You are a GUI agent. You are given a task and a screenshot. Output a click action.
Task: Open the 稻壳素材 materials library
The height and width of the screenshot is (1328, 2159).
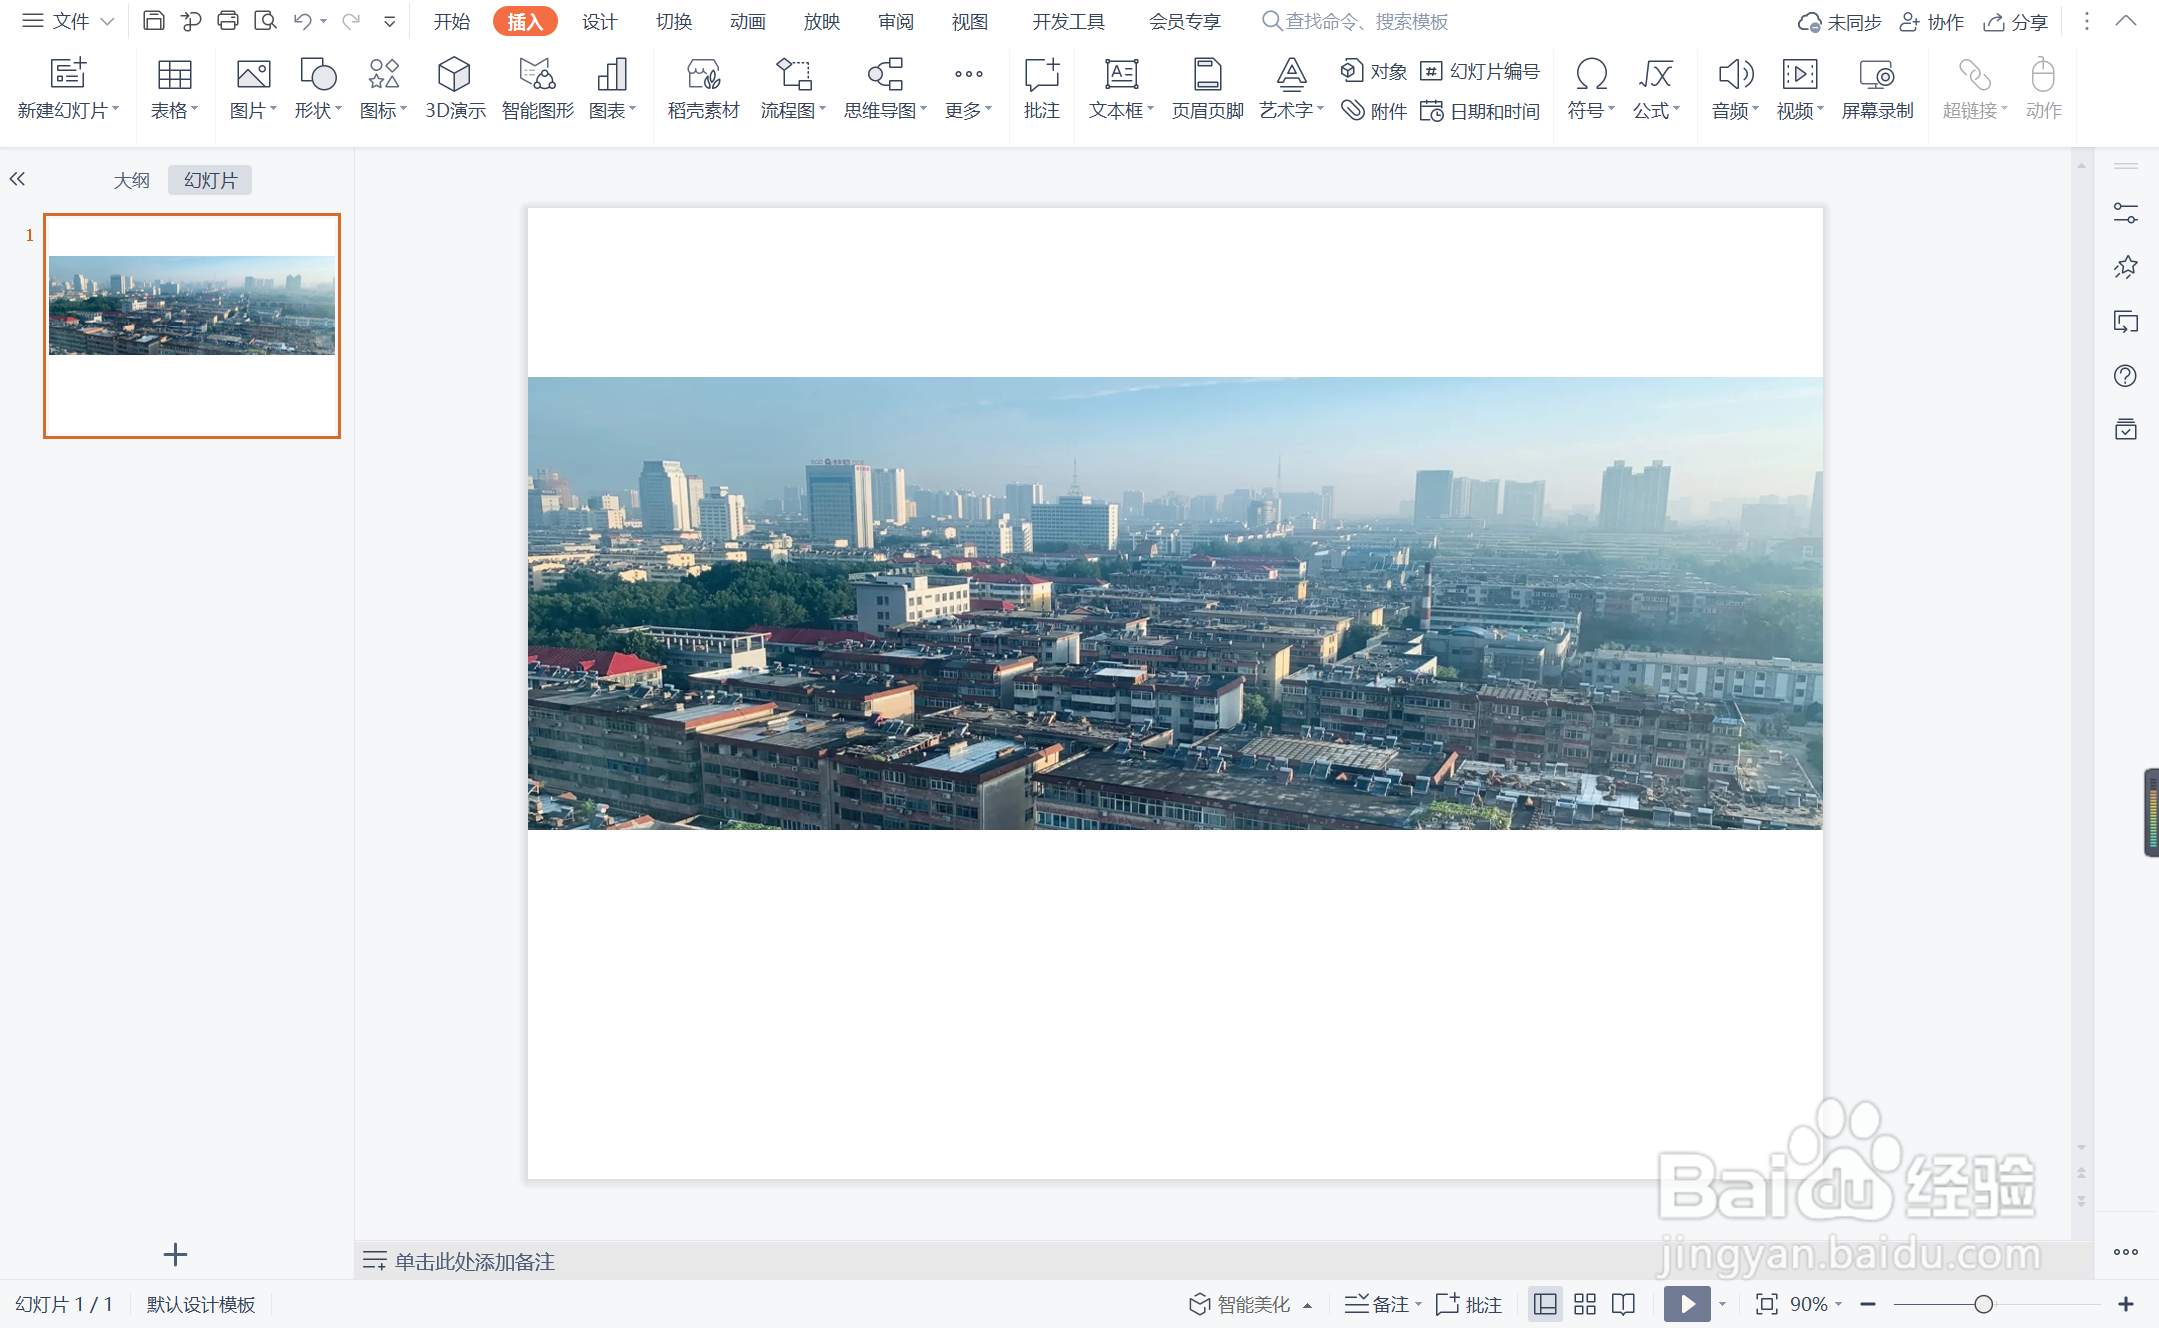click(x=703, y=88)
